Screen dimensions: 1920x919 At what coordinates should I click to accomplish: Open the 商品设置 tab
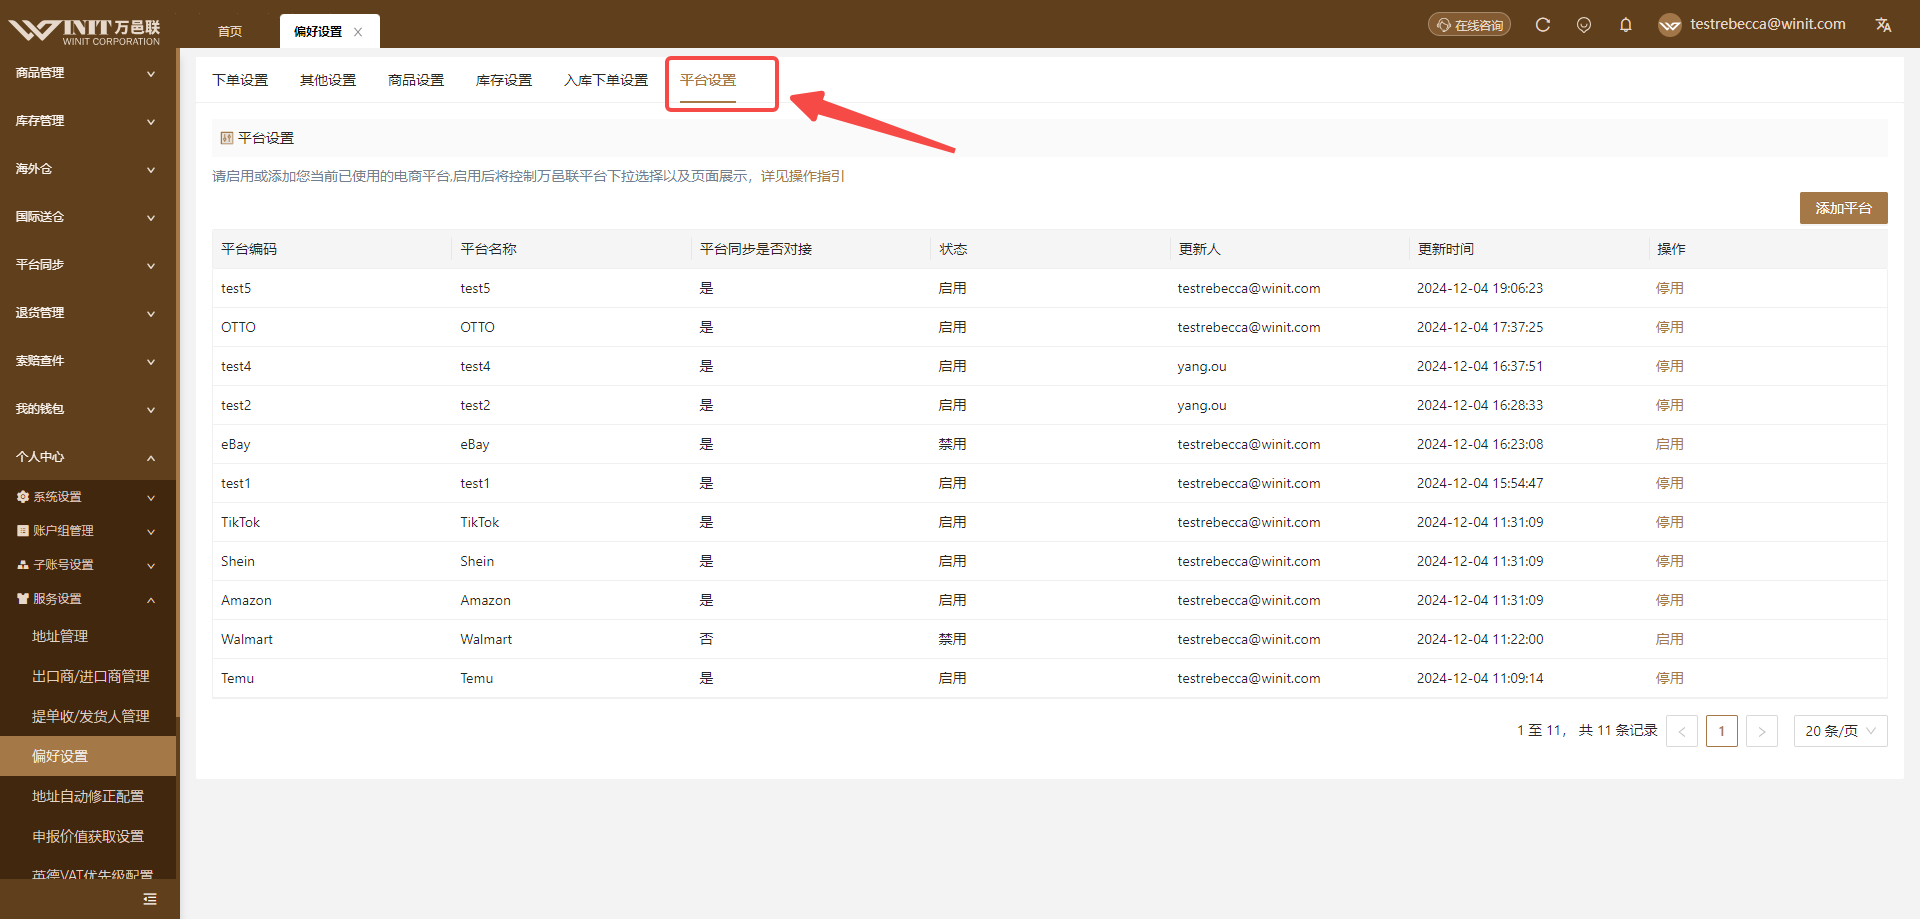(x=416, y=80)
